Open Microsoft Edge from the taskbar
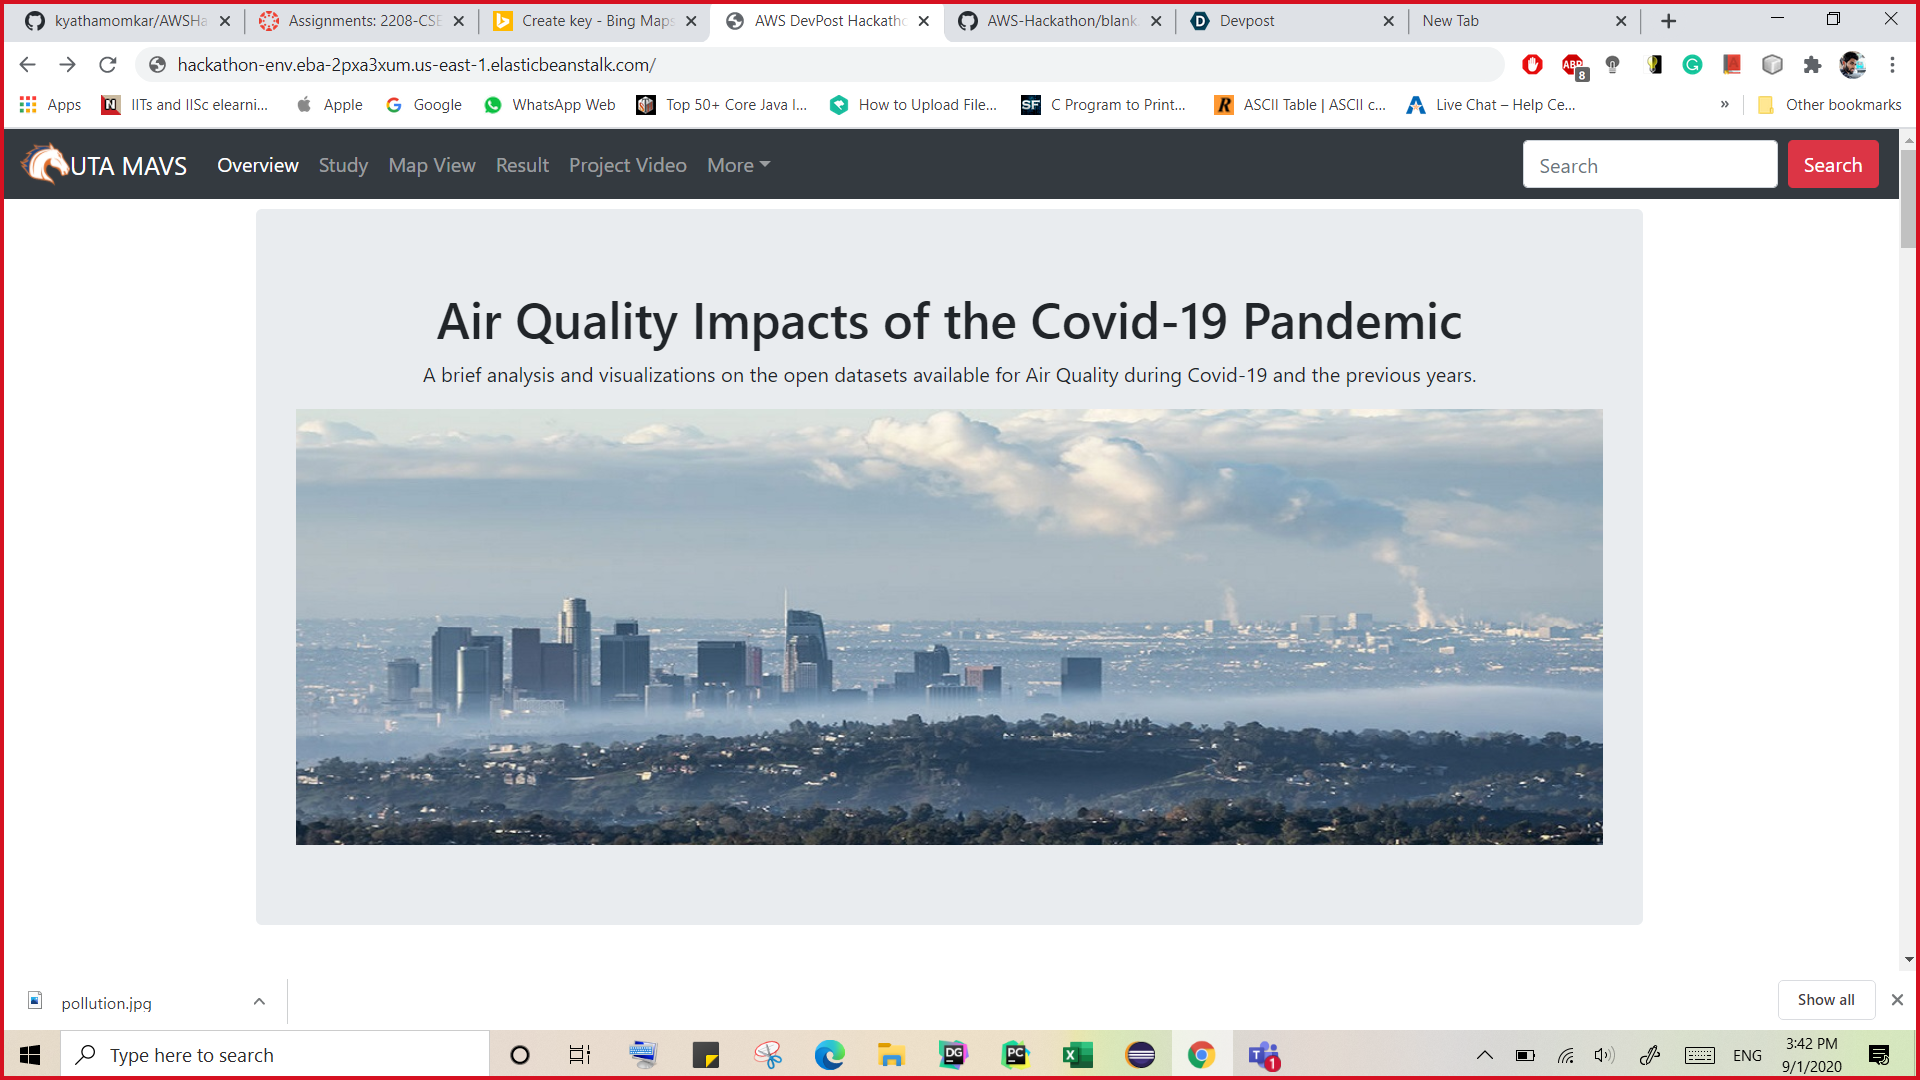1920x1080 pixels. point(829,1055)
